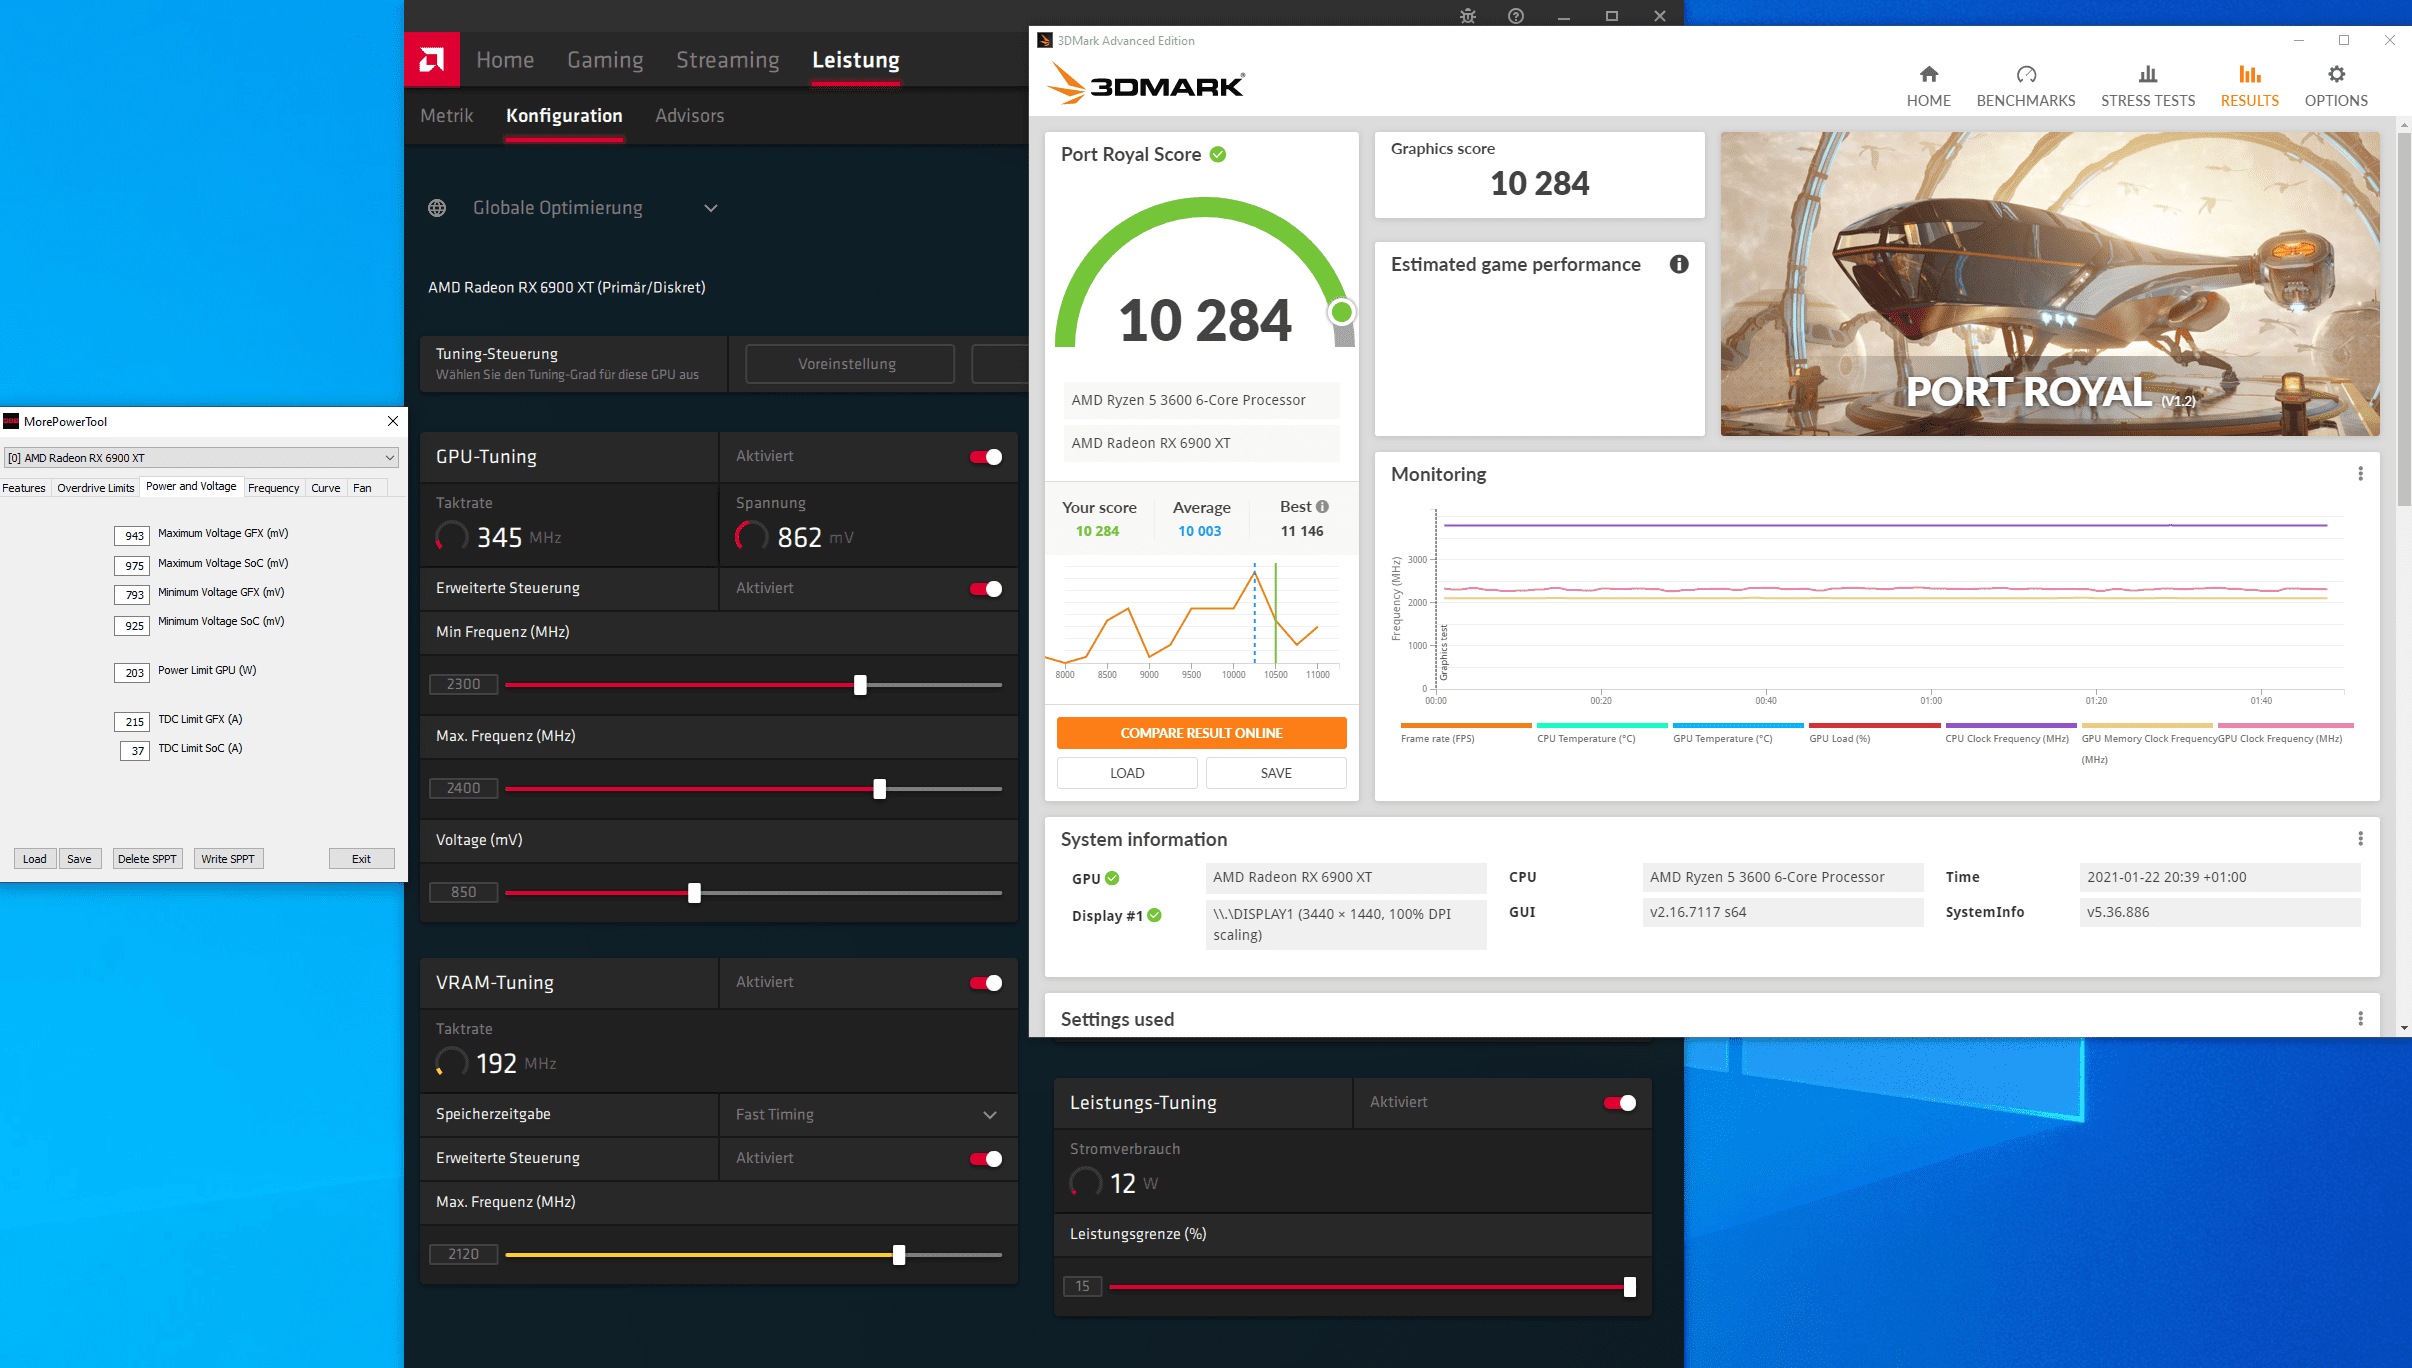Click the green check icon next to Display #1
The width and height of the screenshot is (2412, 1368).
[1154, 915]
